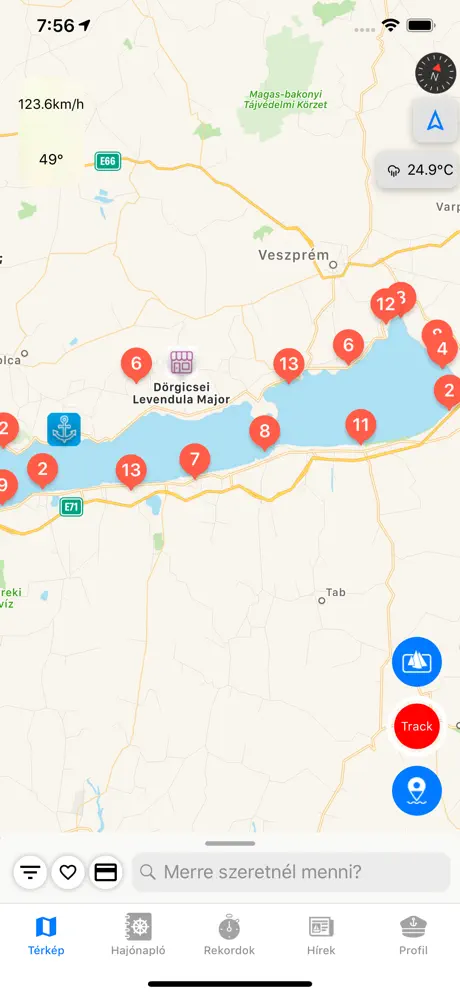The width and height of the screenshot is (460, 996).
Task: Tap the Merre szeretnél menni search field
Action: click(x=291, y=872)
